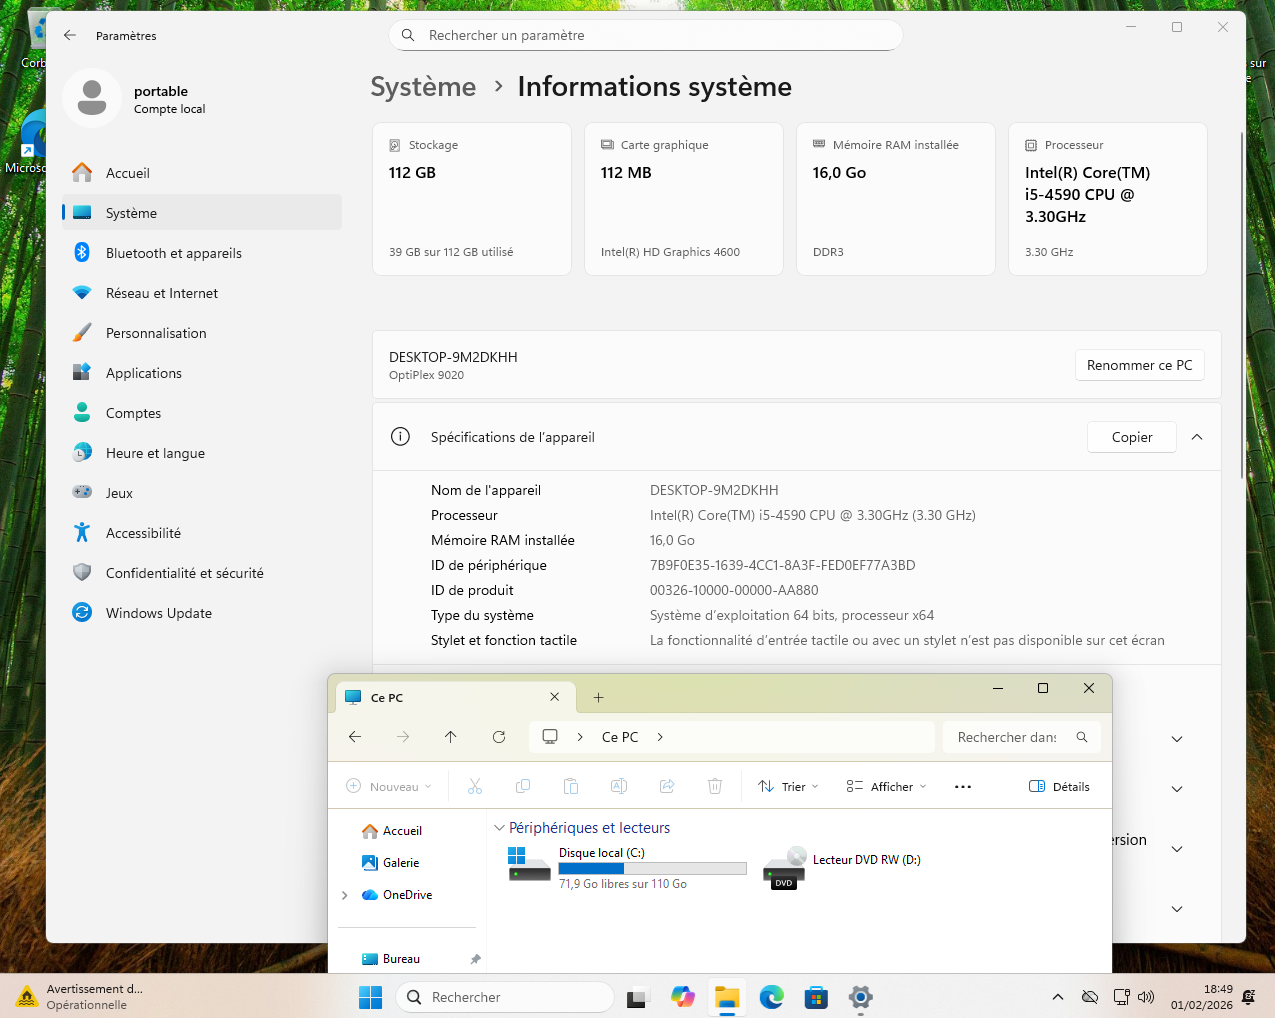Viewport: 1275px width, 1018px height.
Task: Click the Rechercher un paramètre search field
Action: [645, 35]
